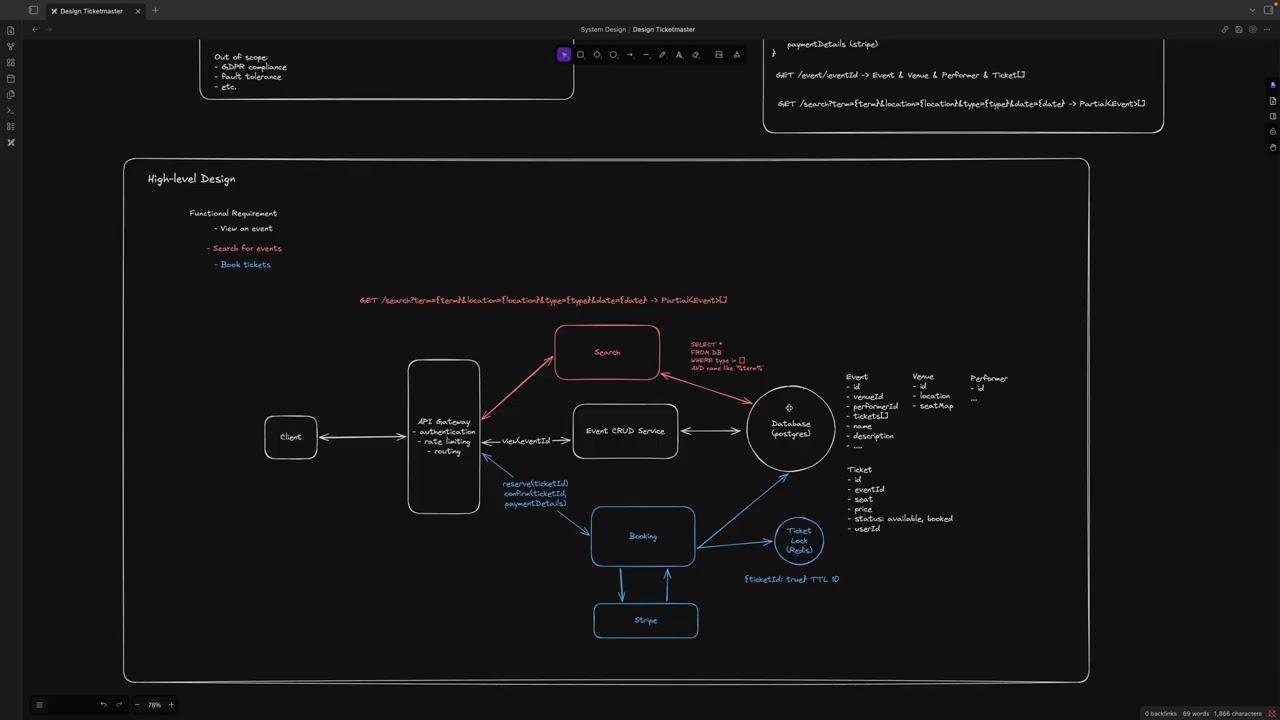This screenshot has width=1280, height=720.
Task: Open canvas icon in the ribbon
Action: (11, 62)
